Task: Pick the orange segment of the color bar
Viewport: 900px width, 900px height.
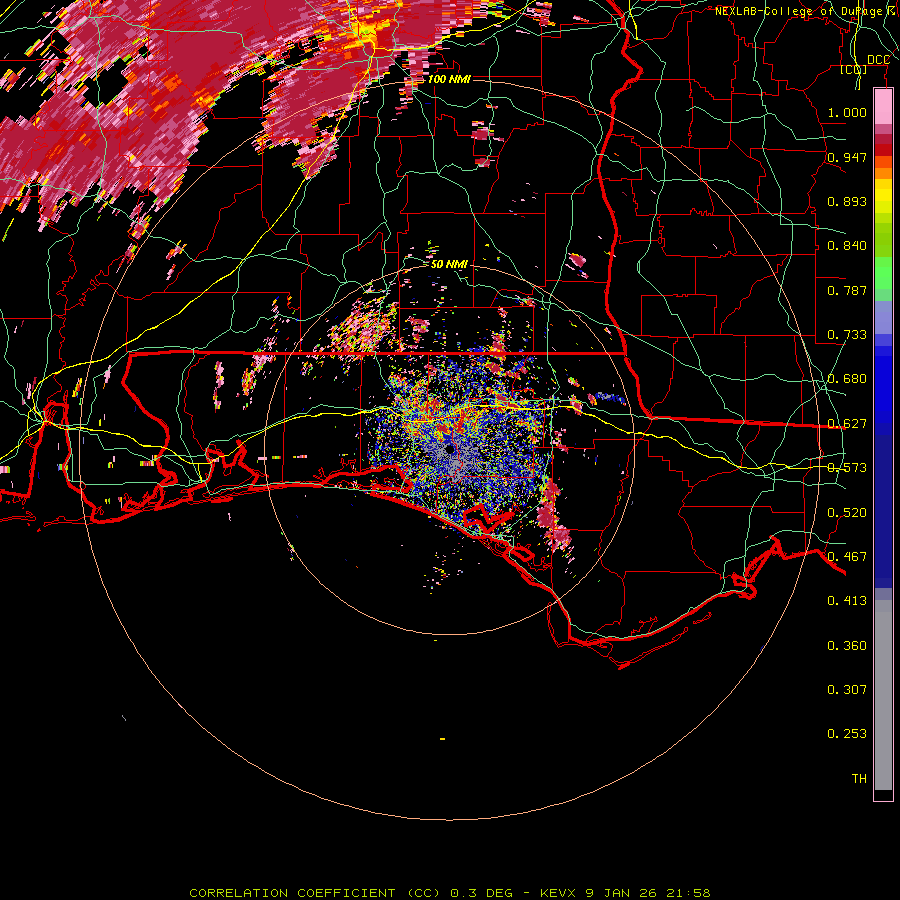Action: pyautogui.click(x=883, y=173)
